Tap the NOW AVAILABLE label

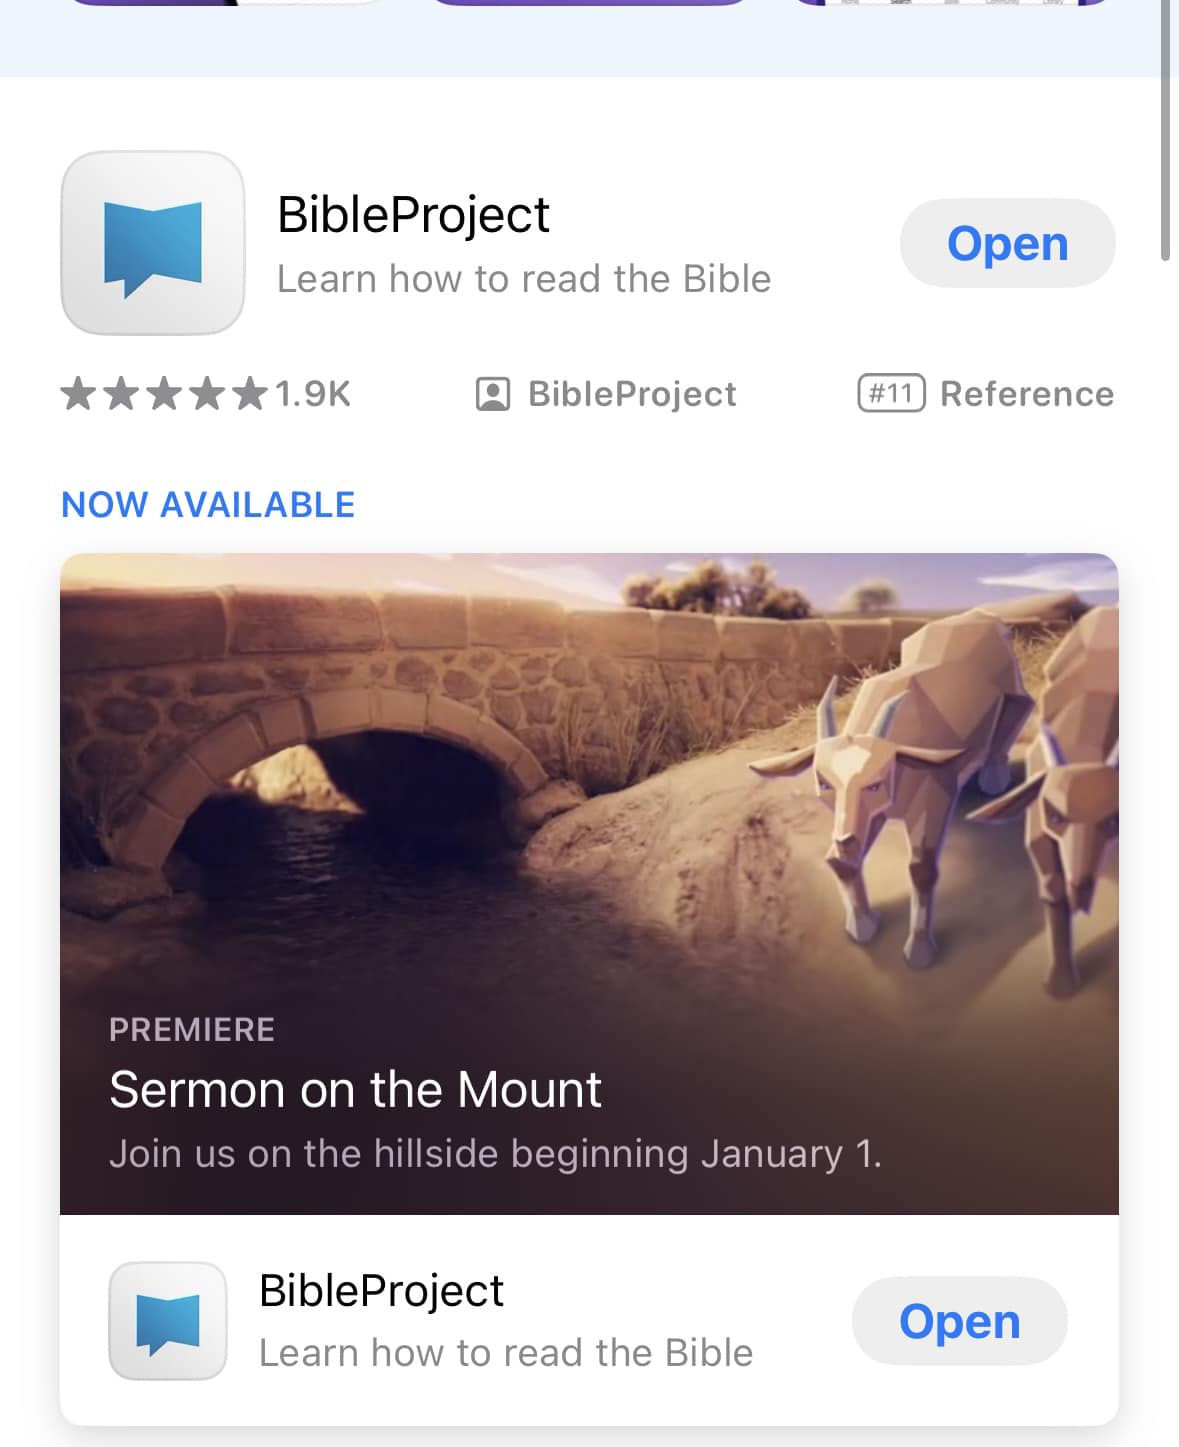pyautogui.click(x=208, y=505)
